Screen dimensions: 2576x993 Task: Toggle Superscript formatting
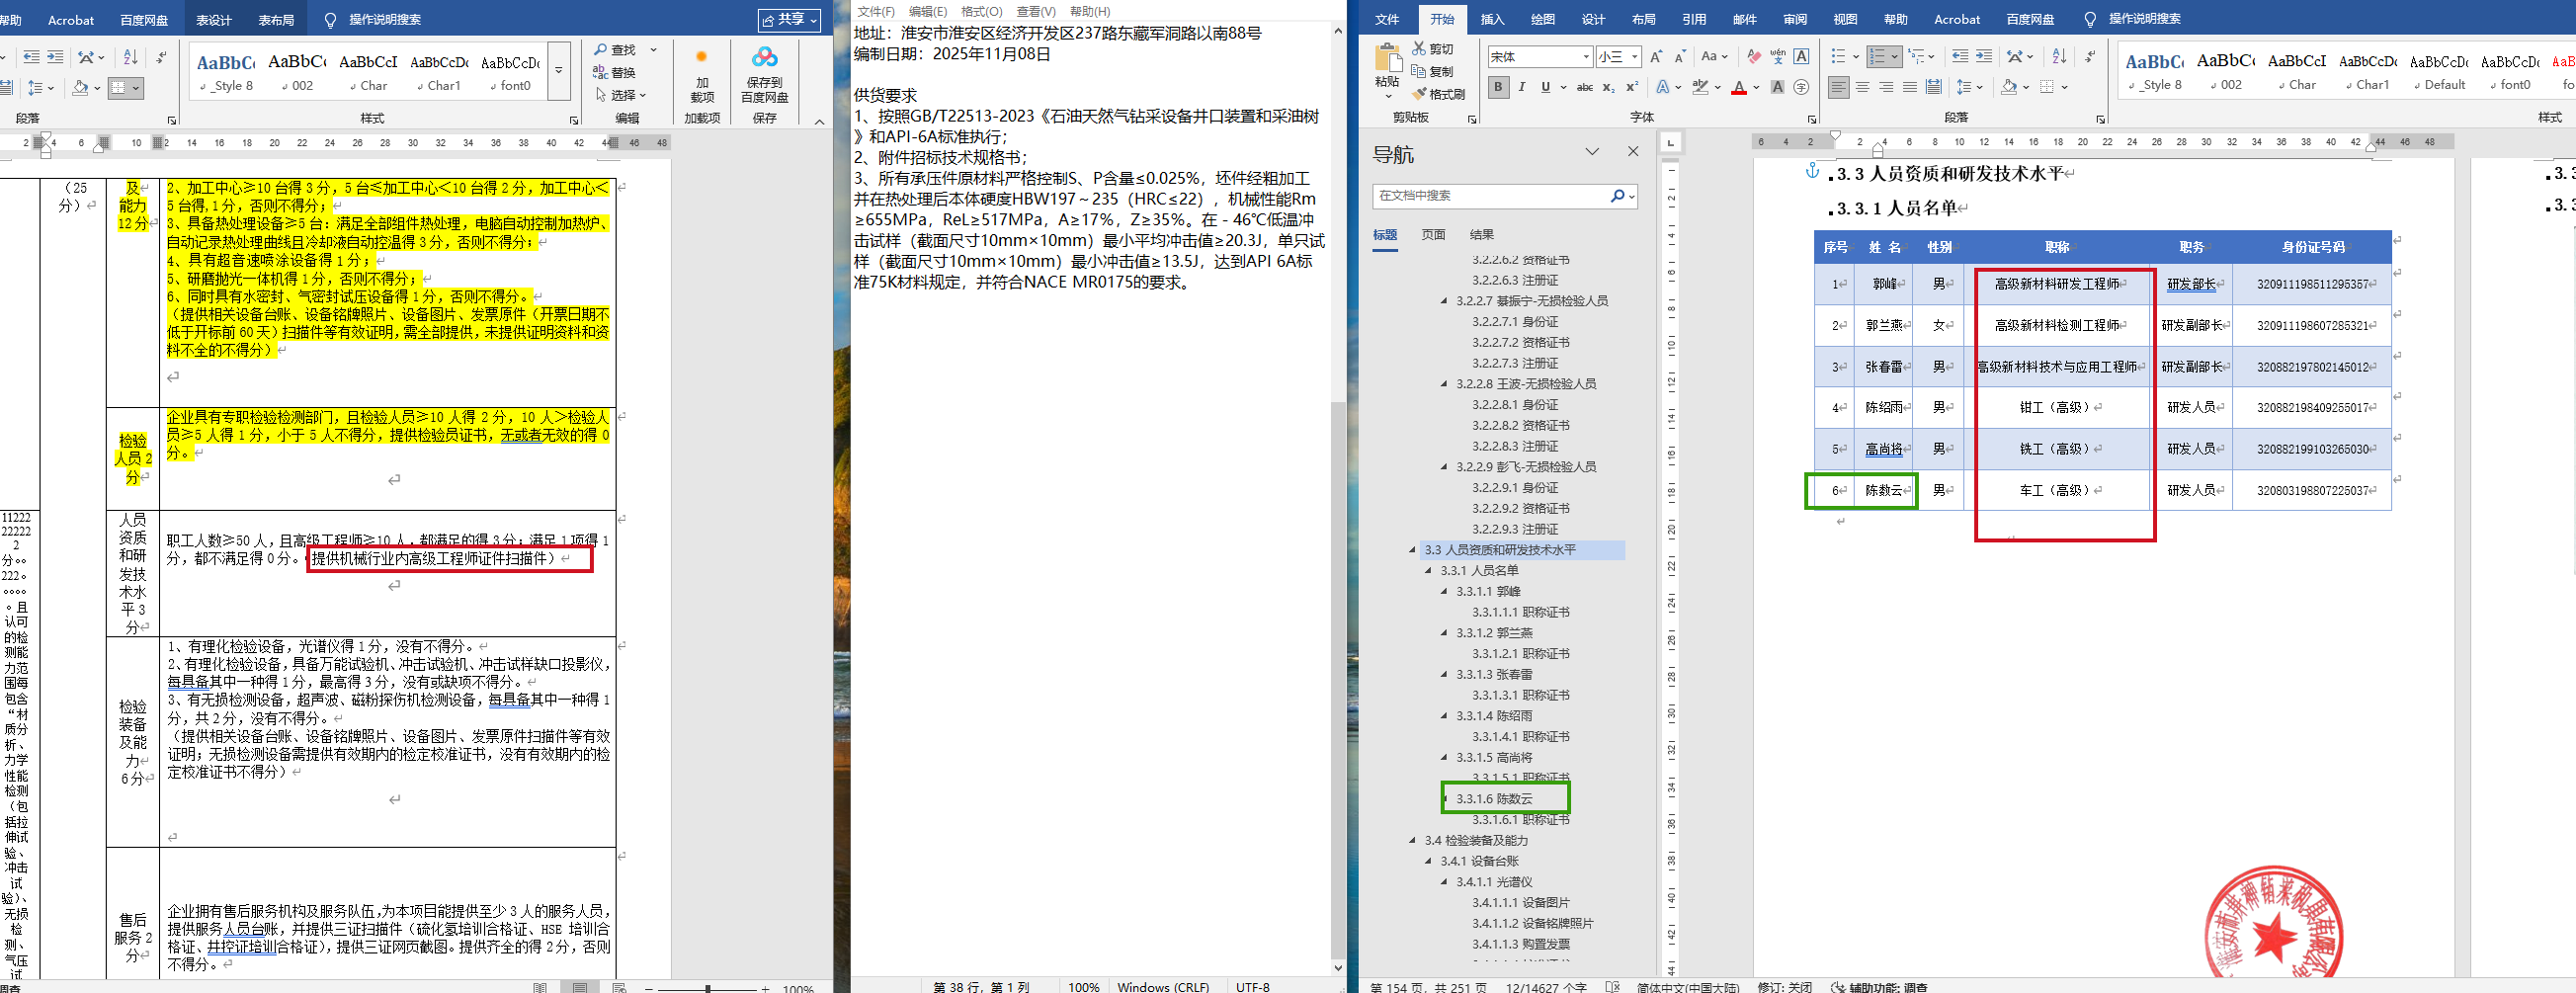pos(1631,88)
